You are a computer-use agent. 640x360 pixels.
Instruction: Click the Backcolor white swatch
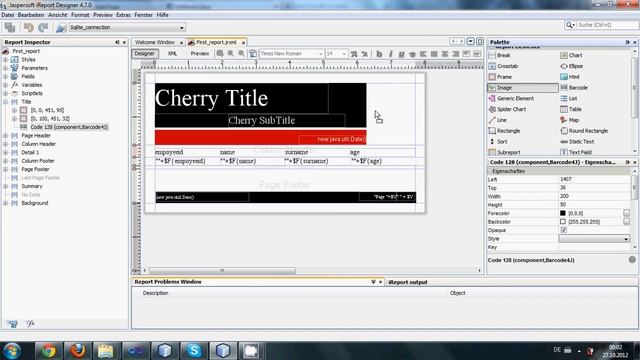coord(563,222)
